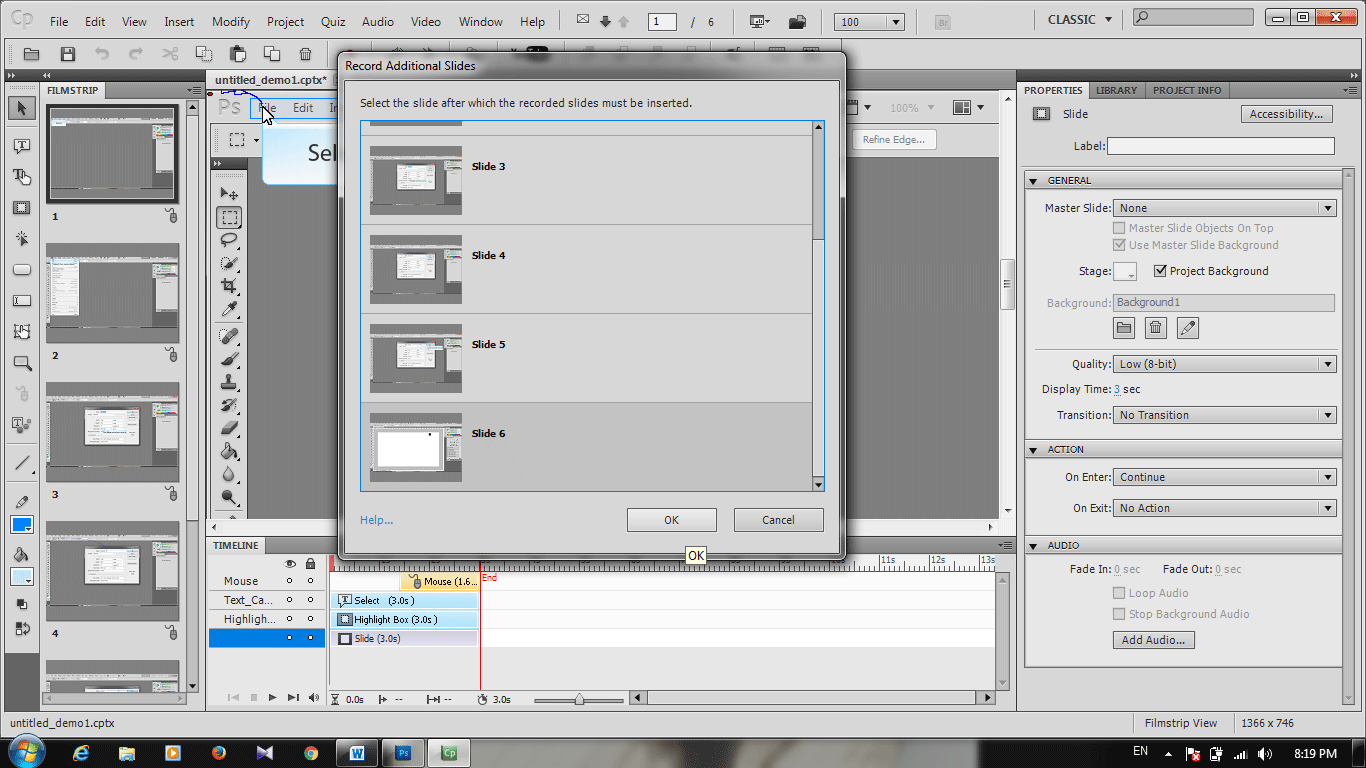Screen dimensions: 1366x768
Task: Open the CLASSIC workspace dropdown
Action: pos(1080,20)
